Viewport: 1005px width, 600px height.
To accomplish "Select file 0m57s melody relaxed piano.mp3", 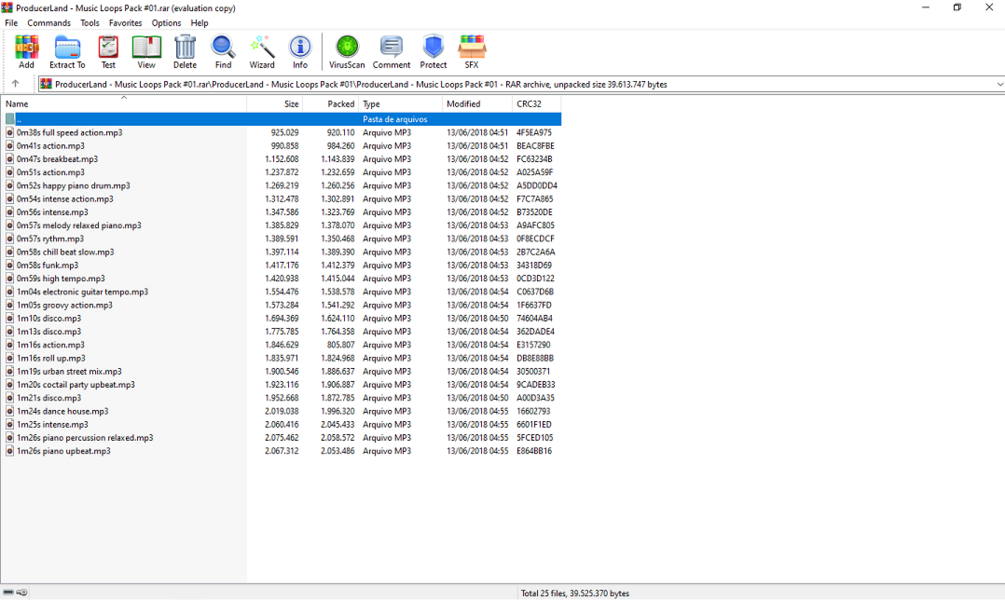I will (281, 225).
